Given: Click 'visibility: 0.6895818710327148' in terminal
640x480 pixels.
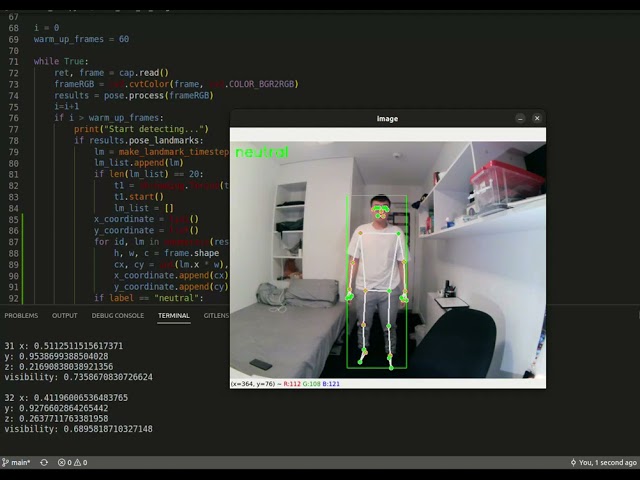Looking at the screenshot, I should [x=78, y=429].
